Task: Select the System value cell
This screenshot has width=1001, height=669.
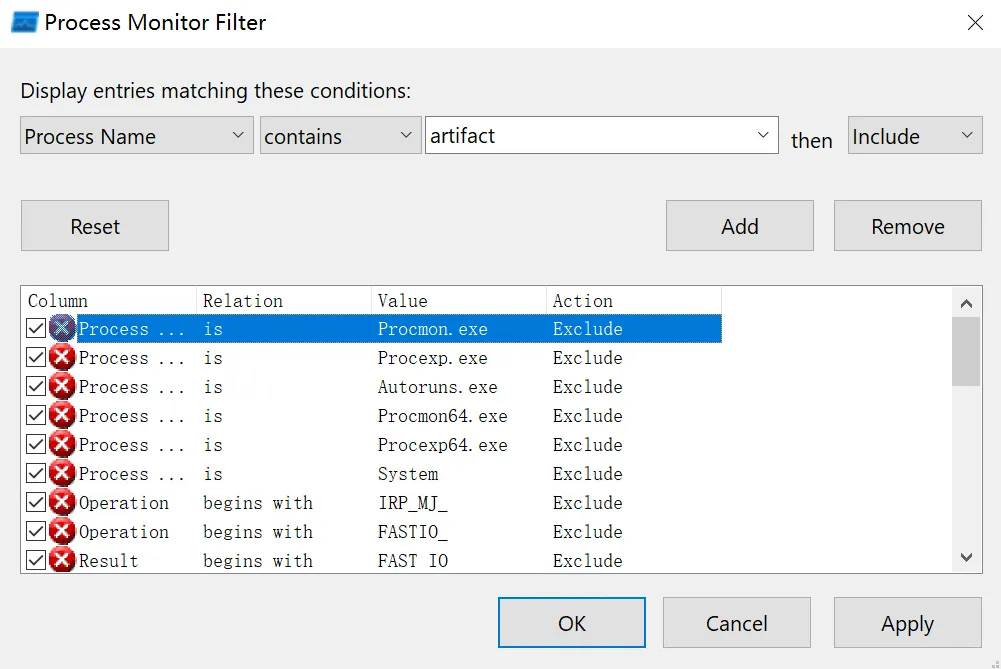Action: tap(408, 473)
